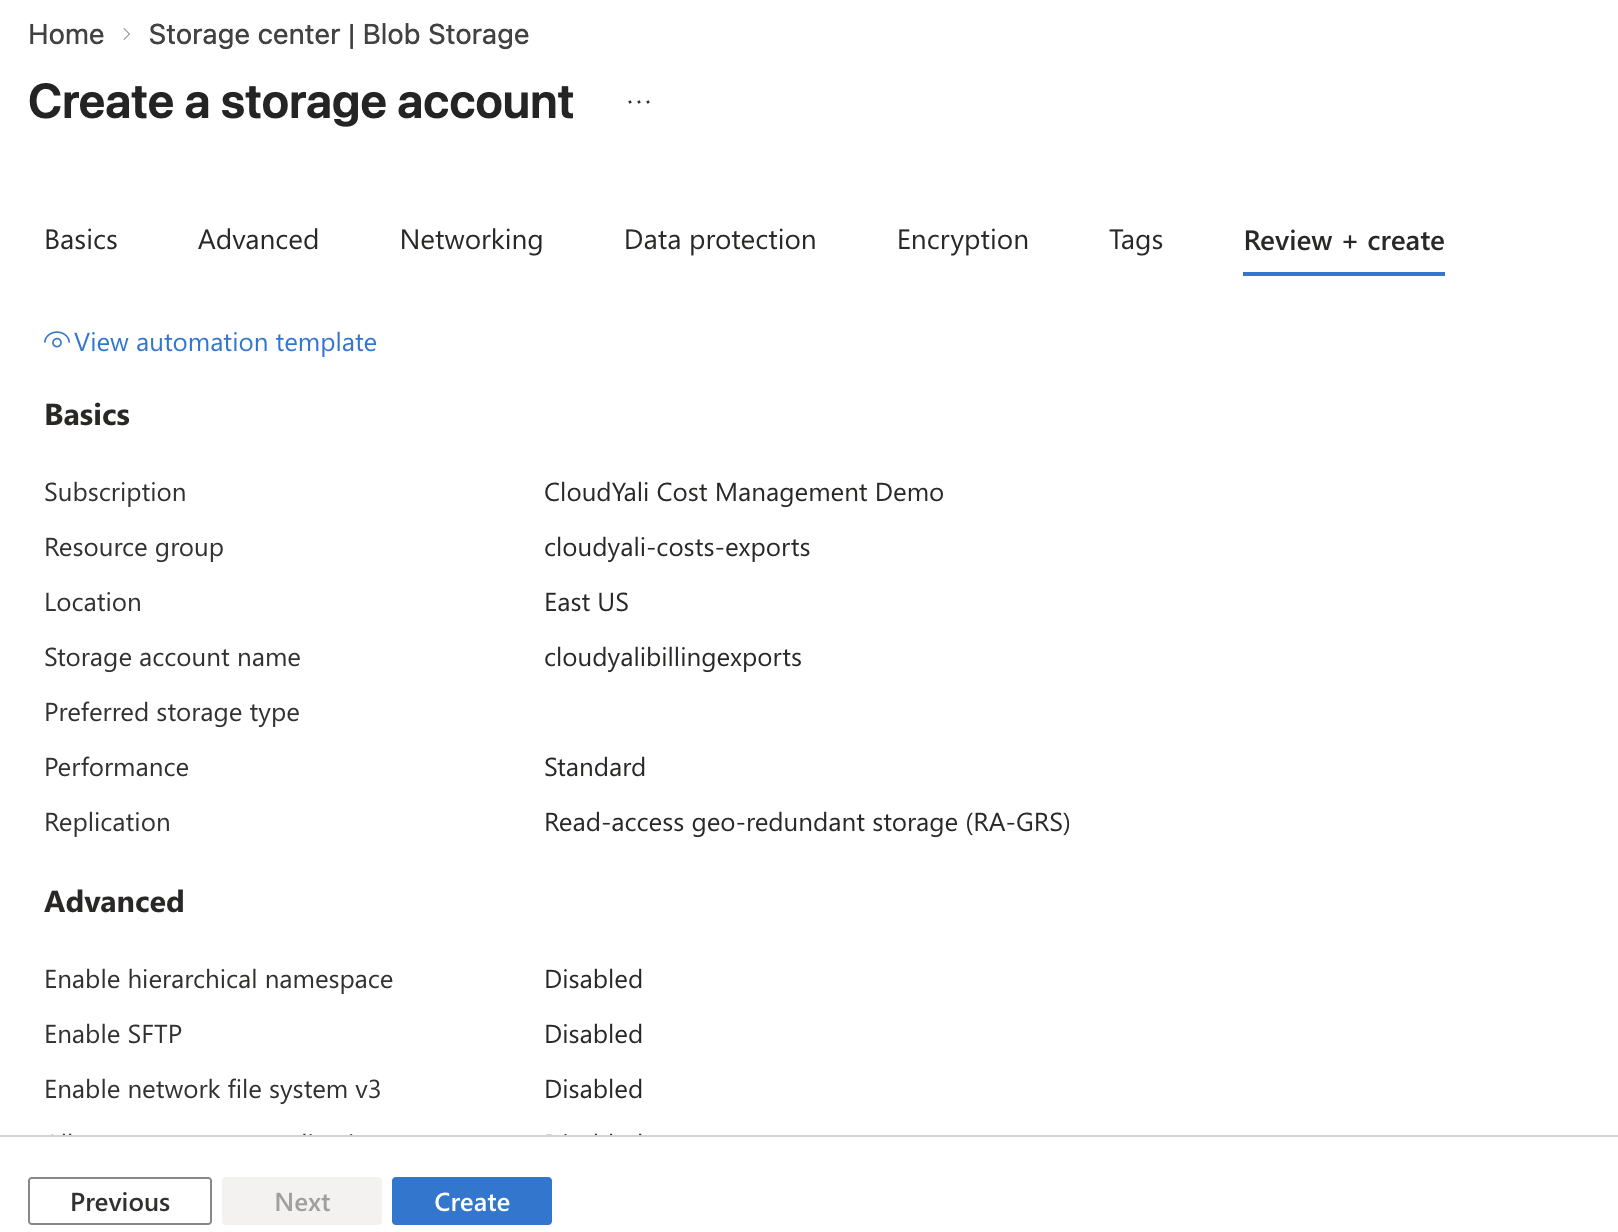Open the View automation template link
This screenshot has width=1618, height=1232.
click(x=224, y=342)
